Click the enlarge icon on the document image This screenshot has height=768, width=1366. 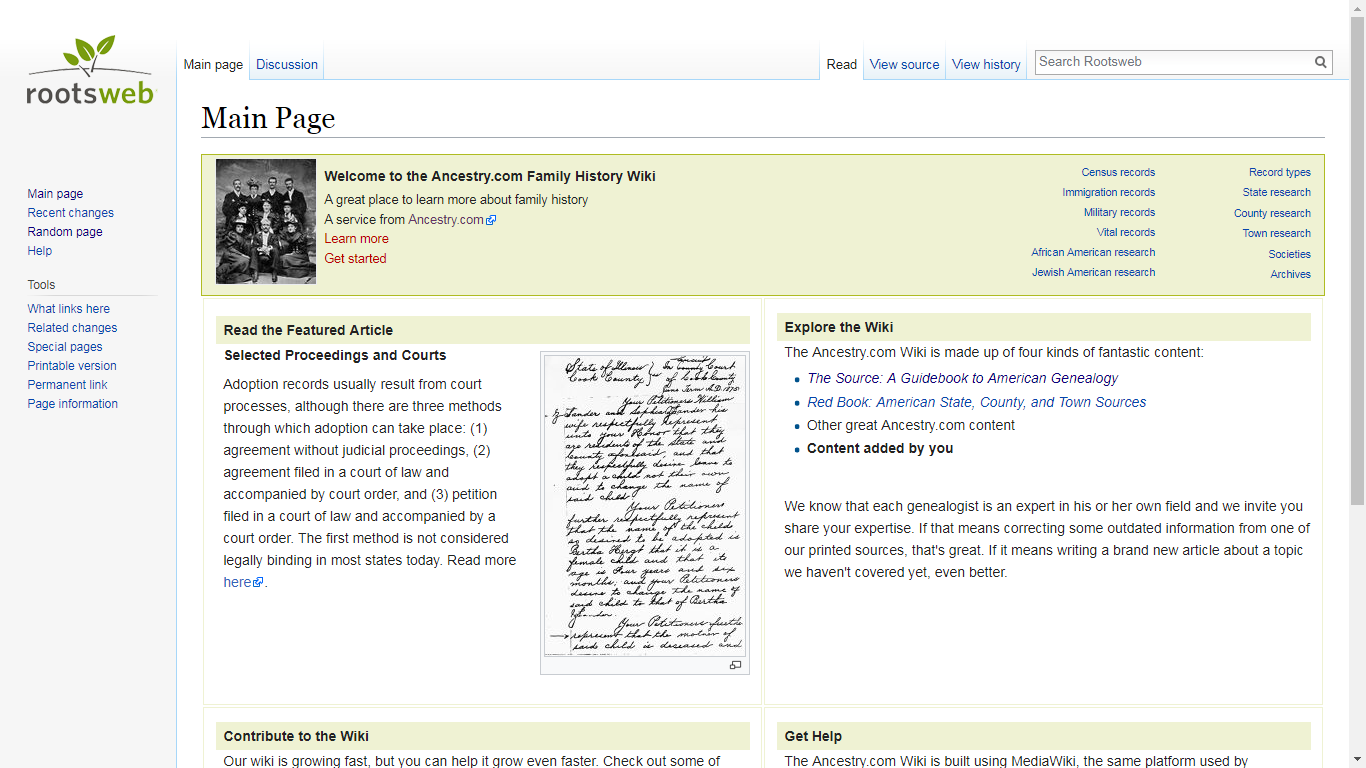736,665
